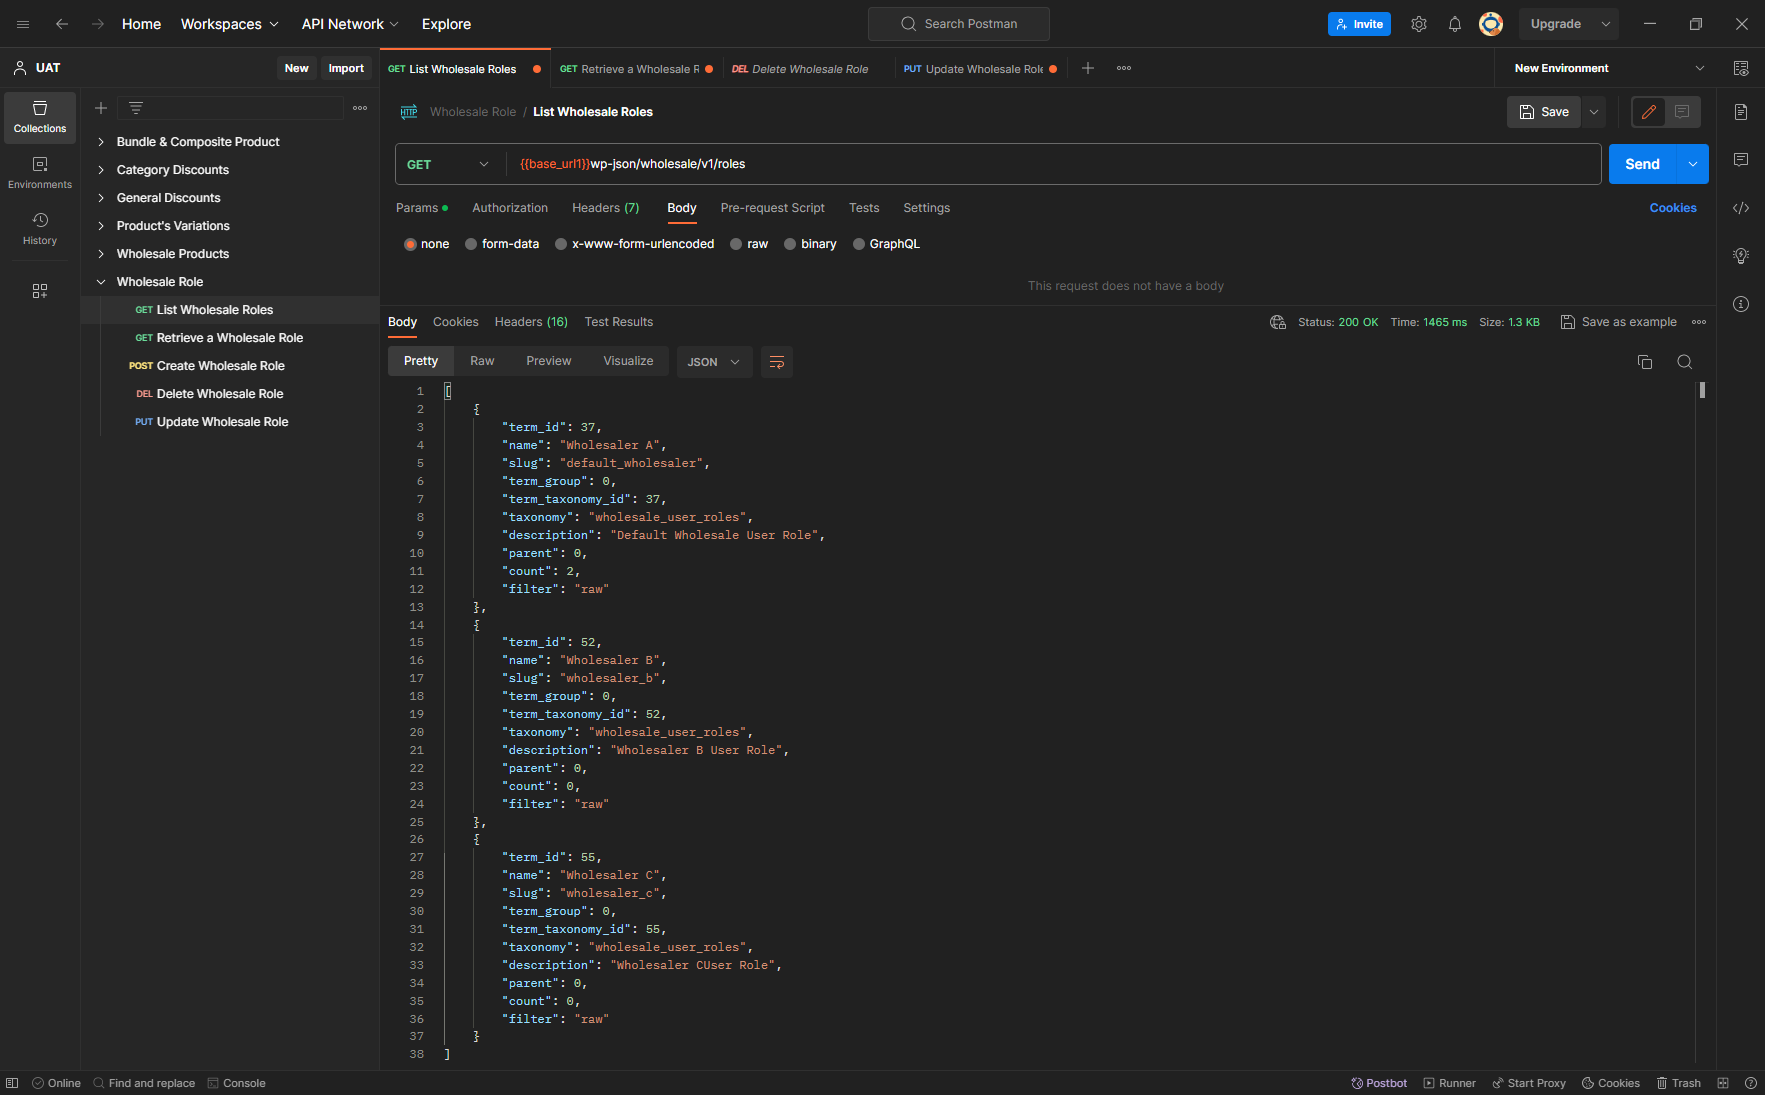Click the add new collection plus icon
The width and height of the screenshot is (1765, 1095).
click(x=101, y=108)
